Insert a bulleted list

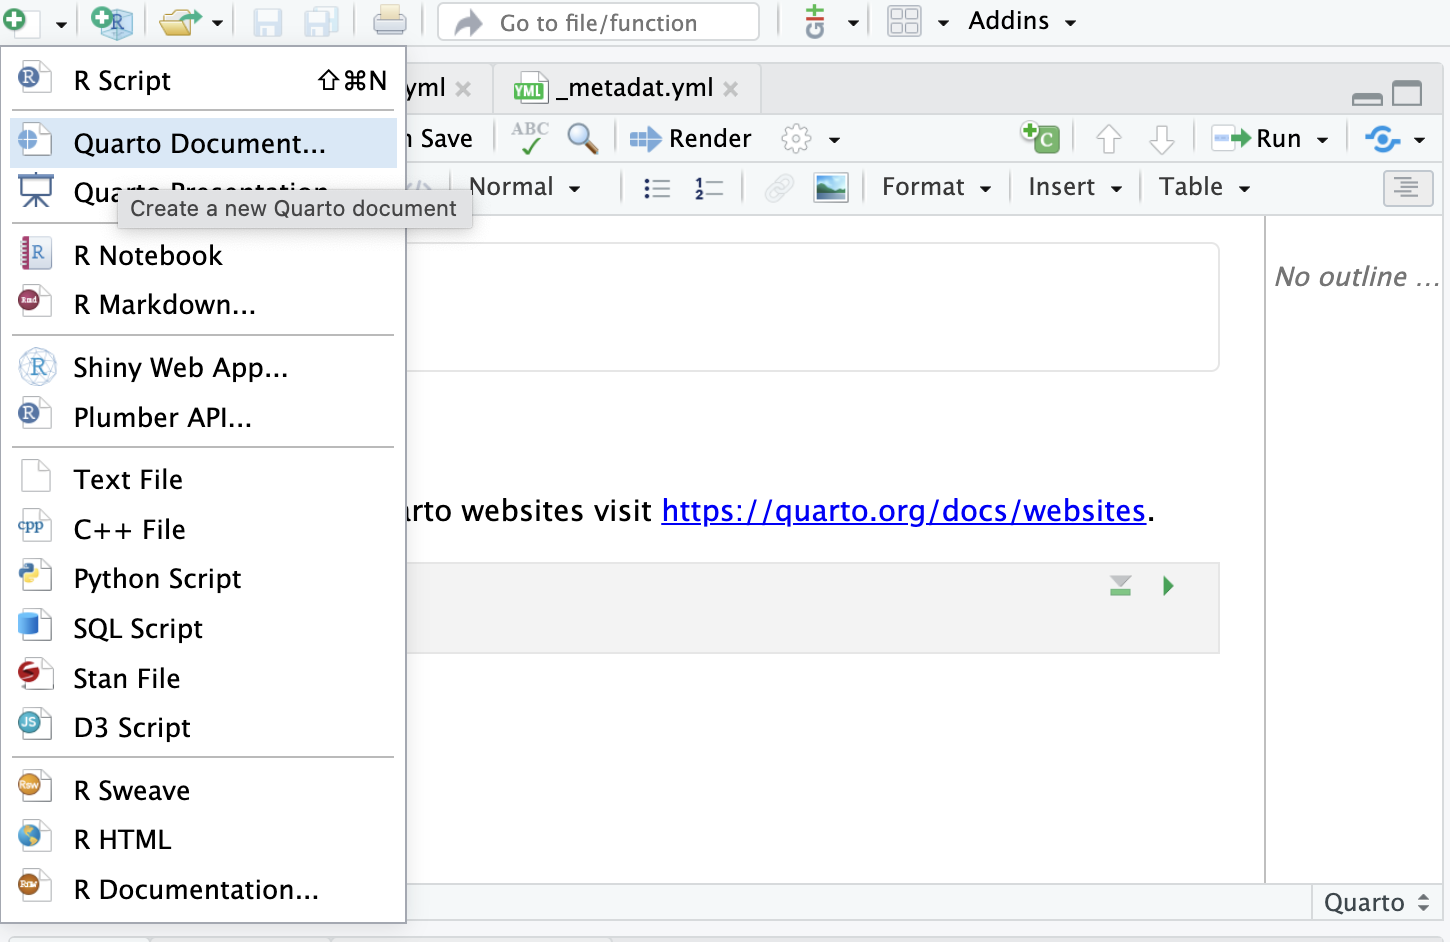tap(657, 188)
